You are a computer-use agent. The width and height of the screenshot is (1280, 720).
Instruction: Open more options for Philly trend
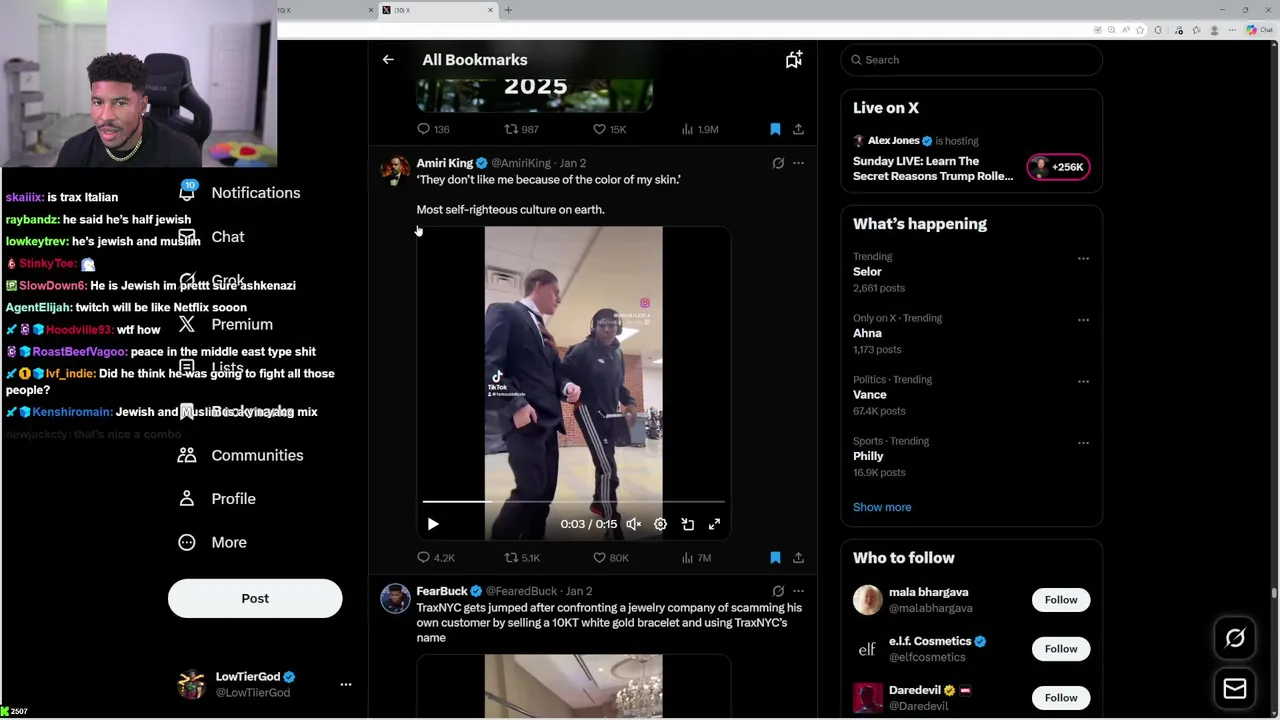click(1083, 443)
